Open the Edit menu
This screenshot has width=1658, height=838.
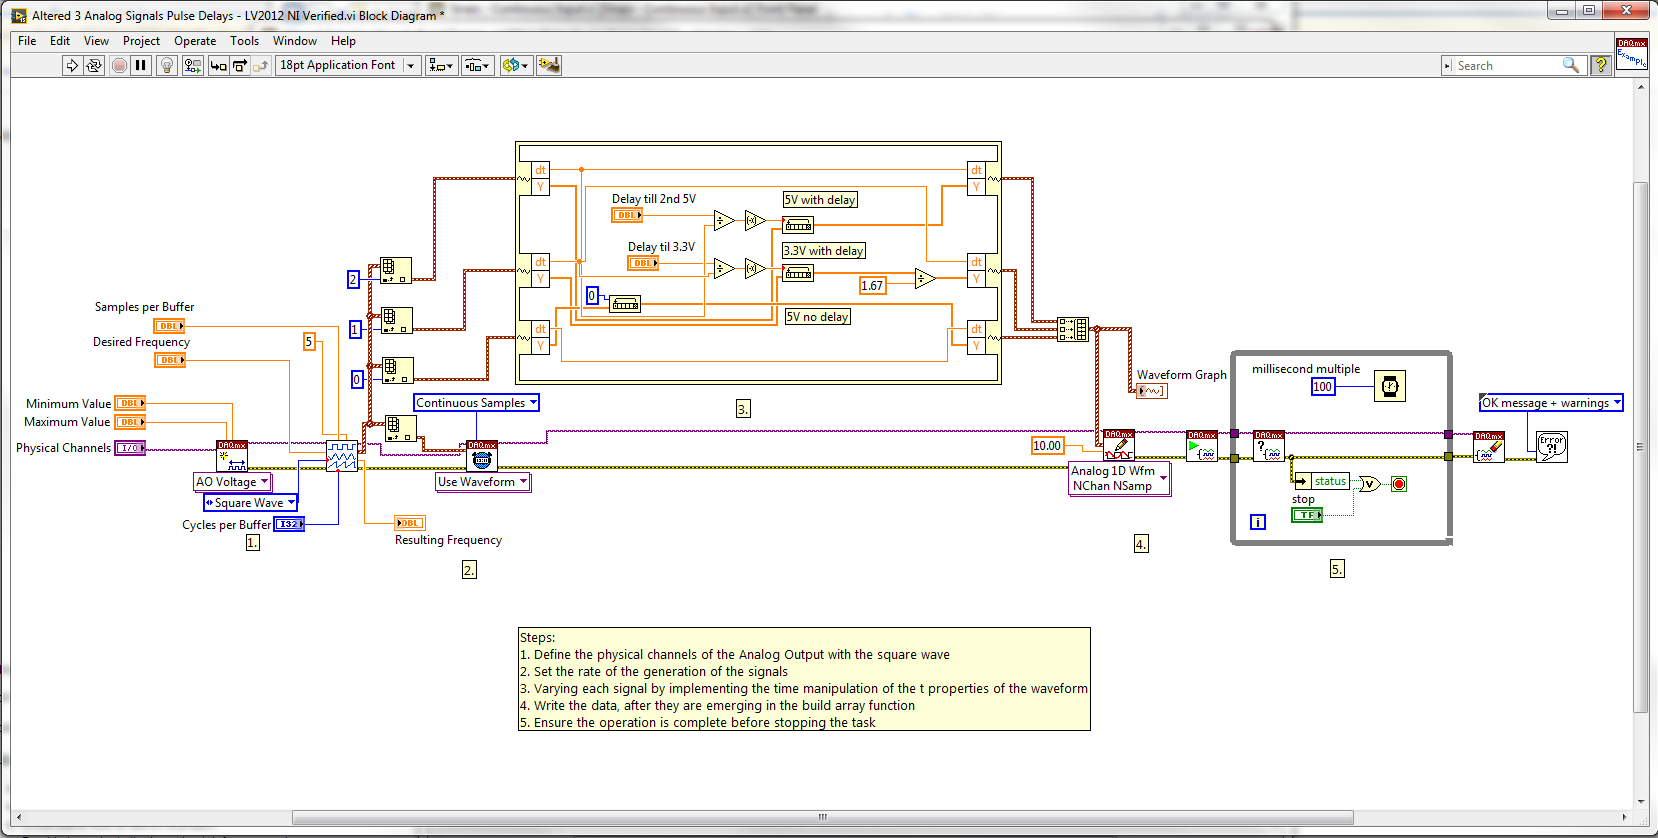pos(60,41)
